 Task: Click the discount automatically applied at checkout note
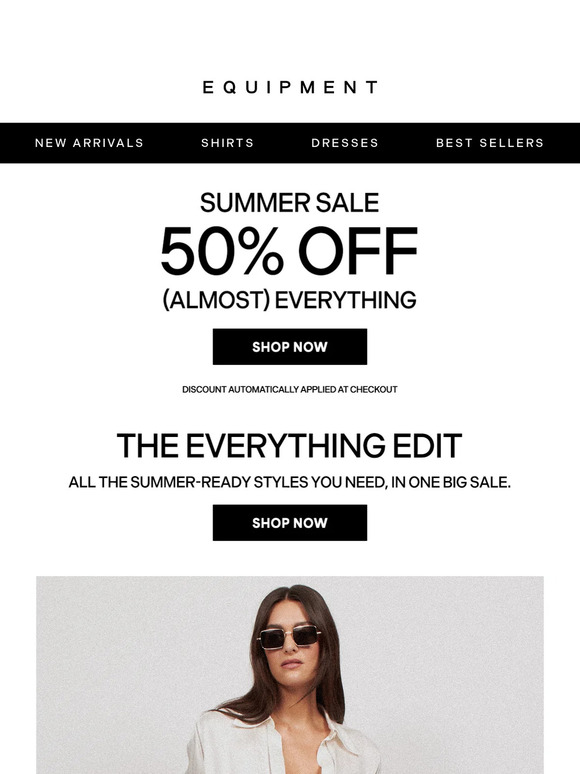pyautogui.click(x=290, y=389)
